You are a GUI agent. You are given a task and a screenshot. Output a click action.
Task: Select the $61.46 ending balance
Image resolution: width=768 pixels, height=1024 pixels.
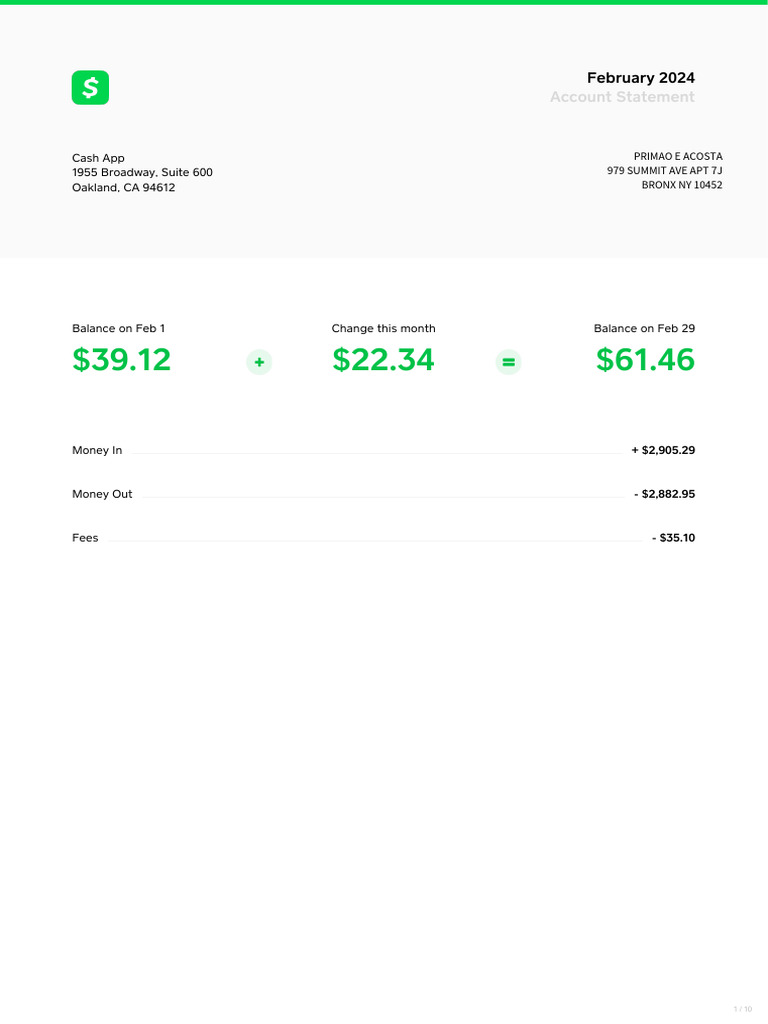(x=645, y=360)
